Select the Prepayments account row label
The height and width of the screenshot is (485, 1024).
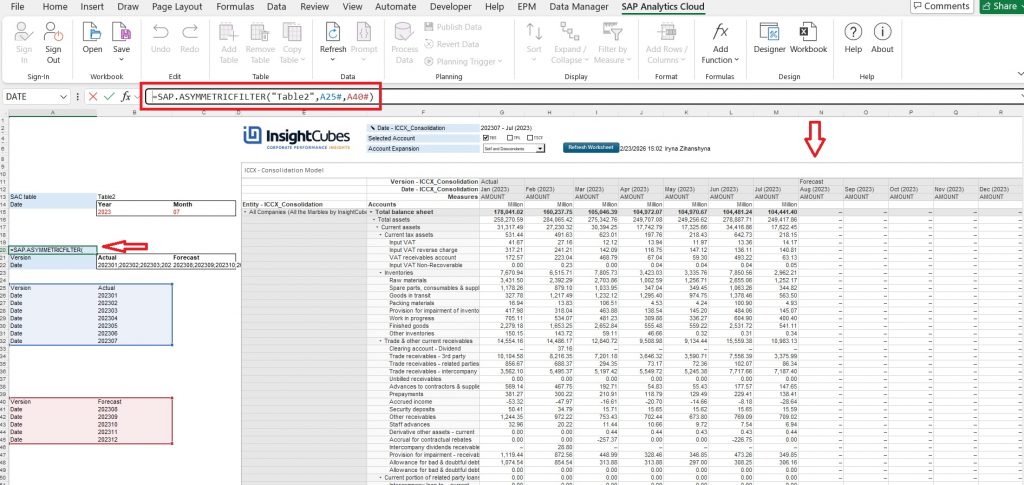coord(405,394)
